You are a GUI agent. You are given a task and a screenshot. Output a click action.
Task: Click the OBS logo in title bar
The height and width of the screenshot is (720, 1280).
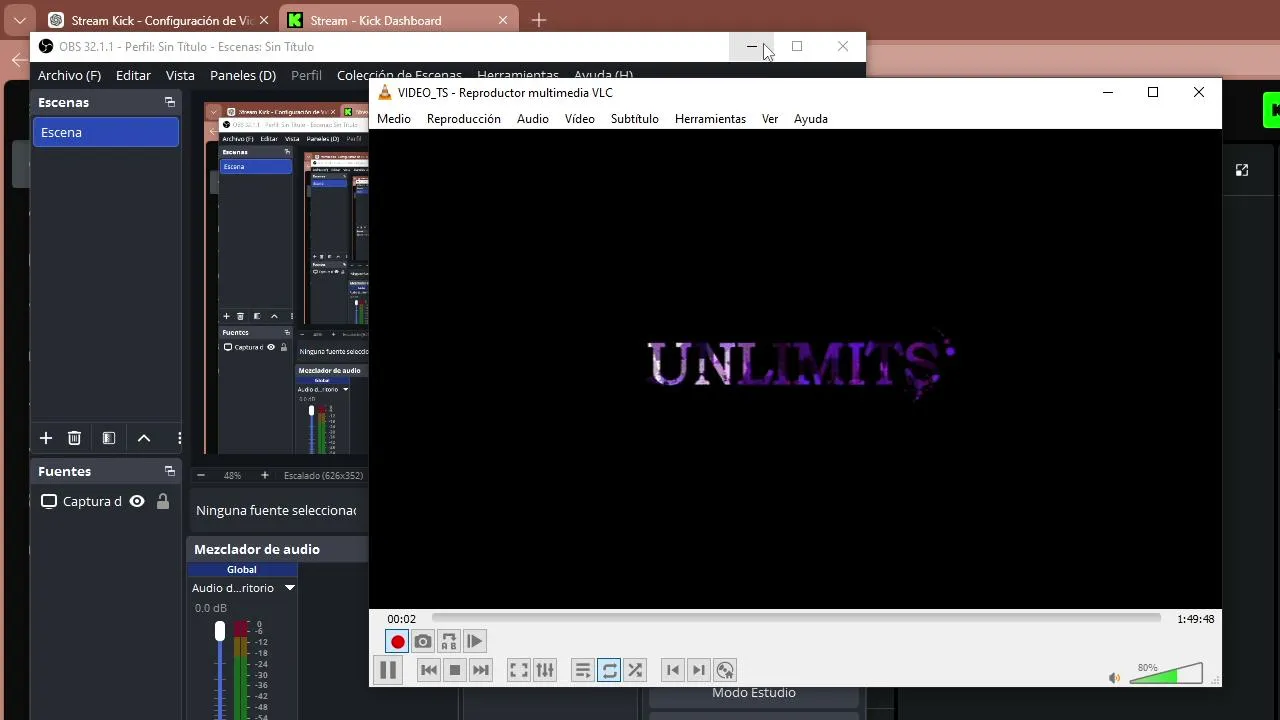[x=46, y=46]
